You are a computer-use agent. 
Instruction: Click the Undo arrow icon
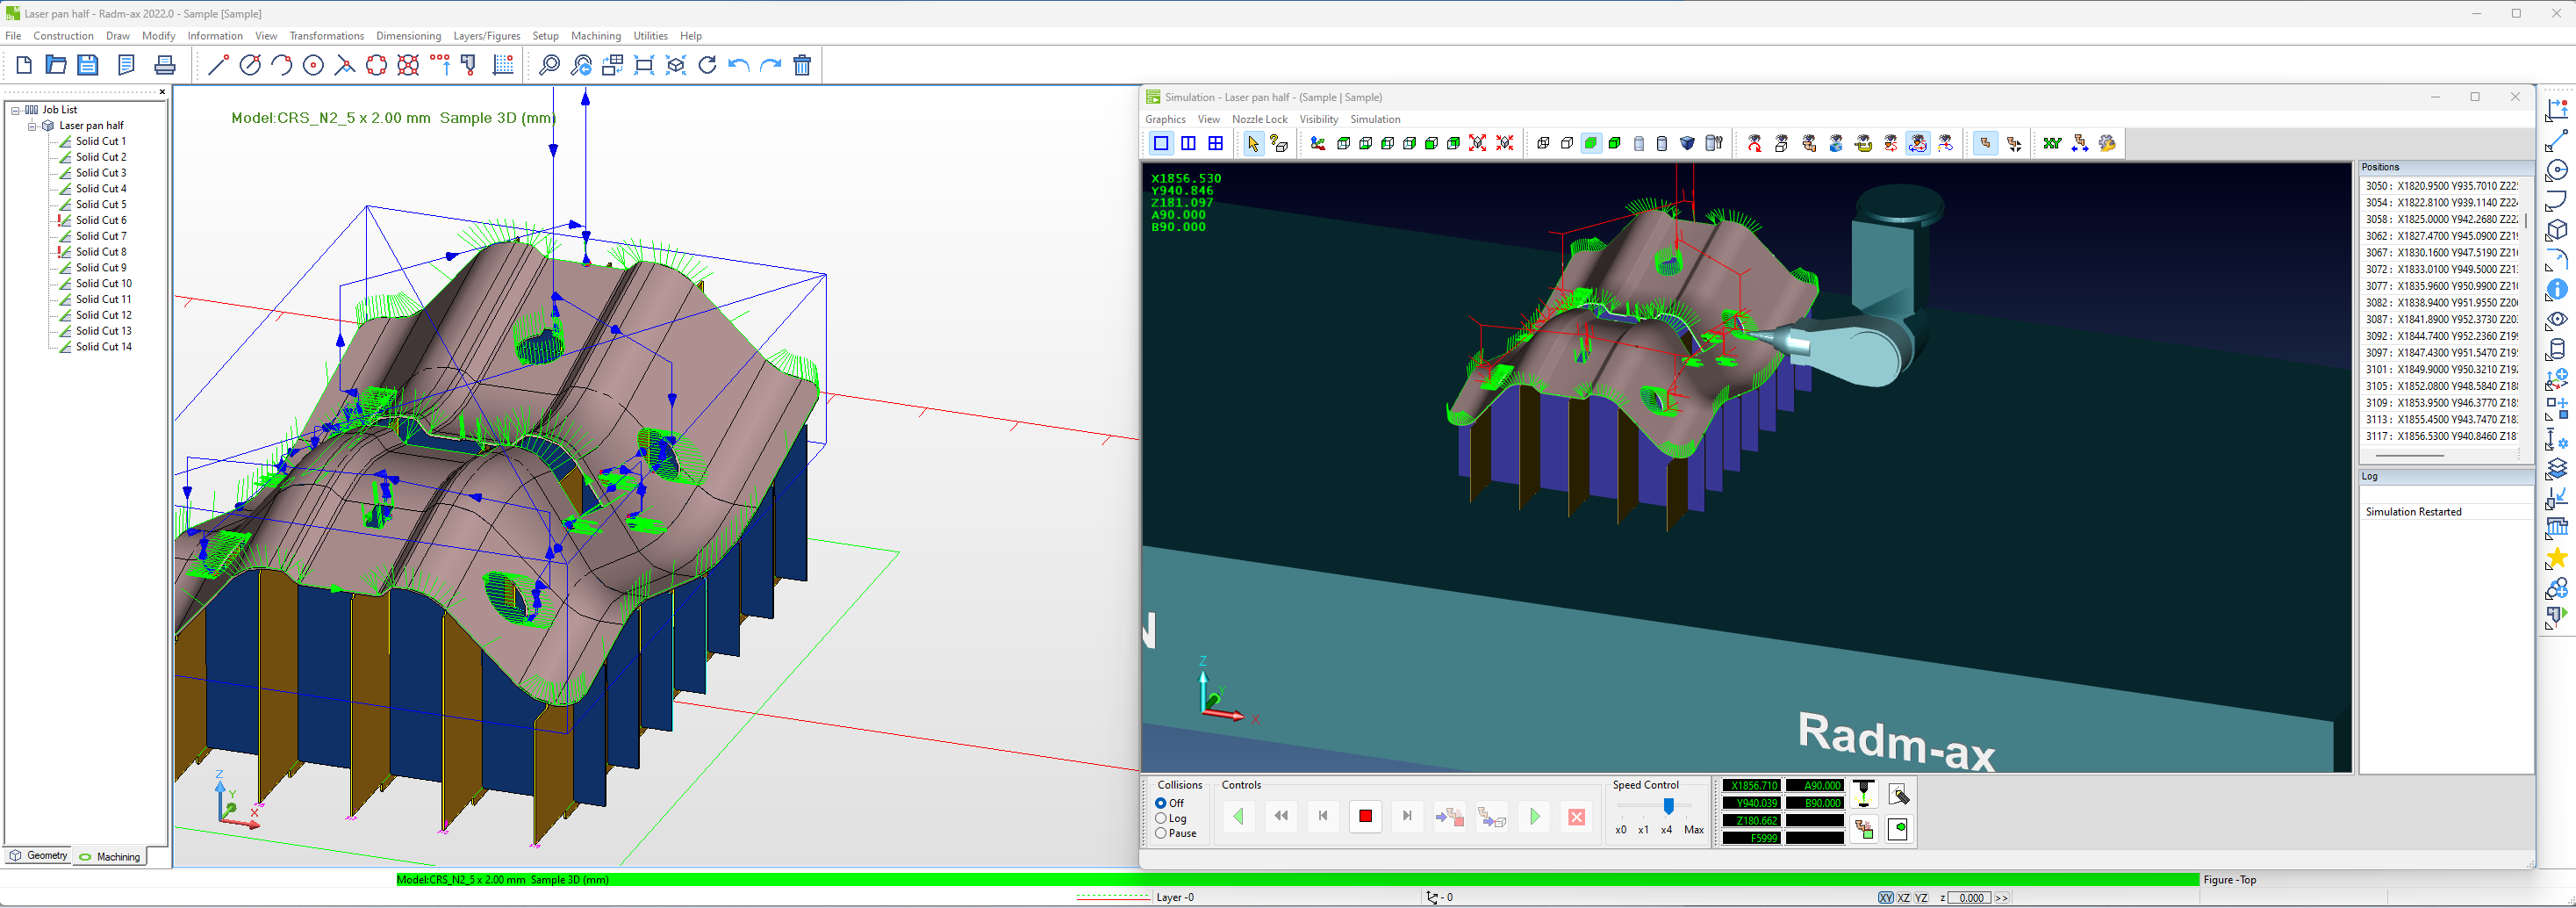point(739,66)
